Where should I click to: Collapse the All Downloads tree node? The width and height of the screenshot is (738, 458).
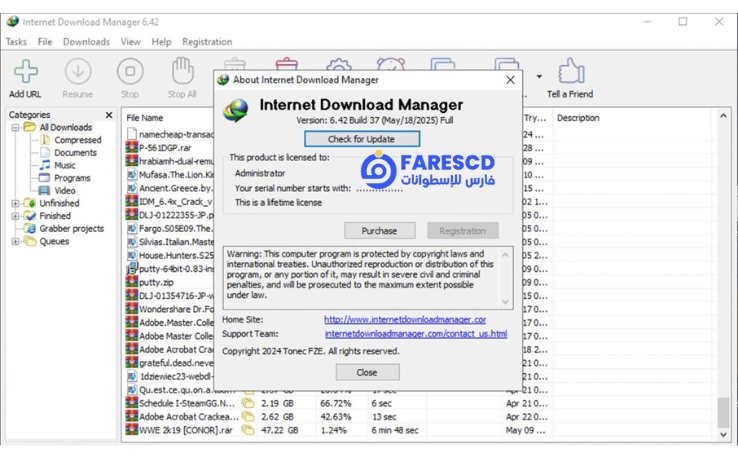point(16,127)
